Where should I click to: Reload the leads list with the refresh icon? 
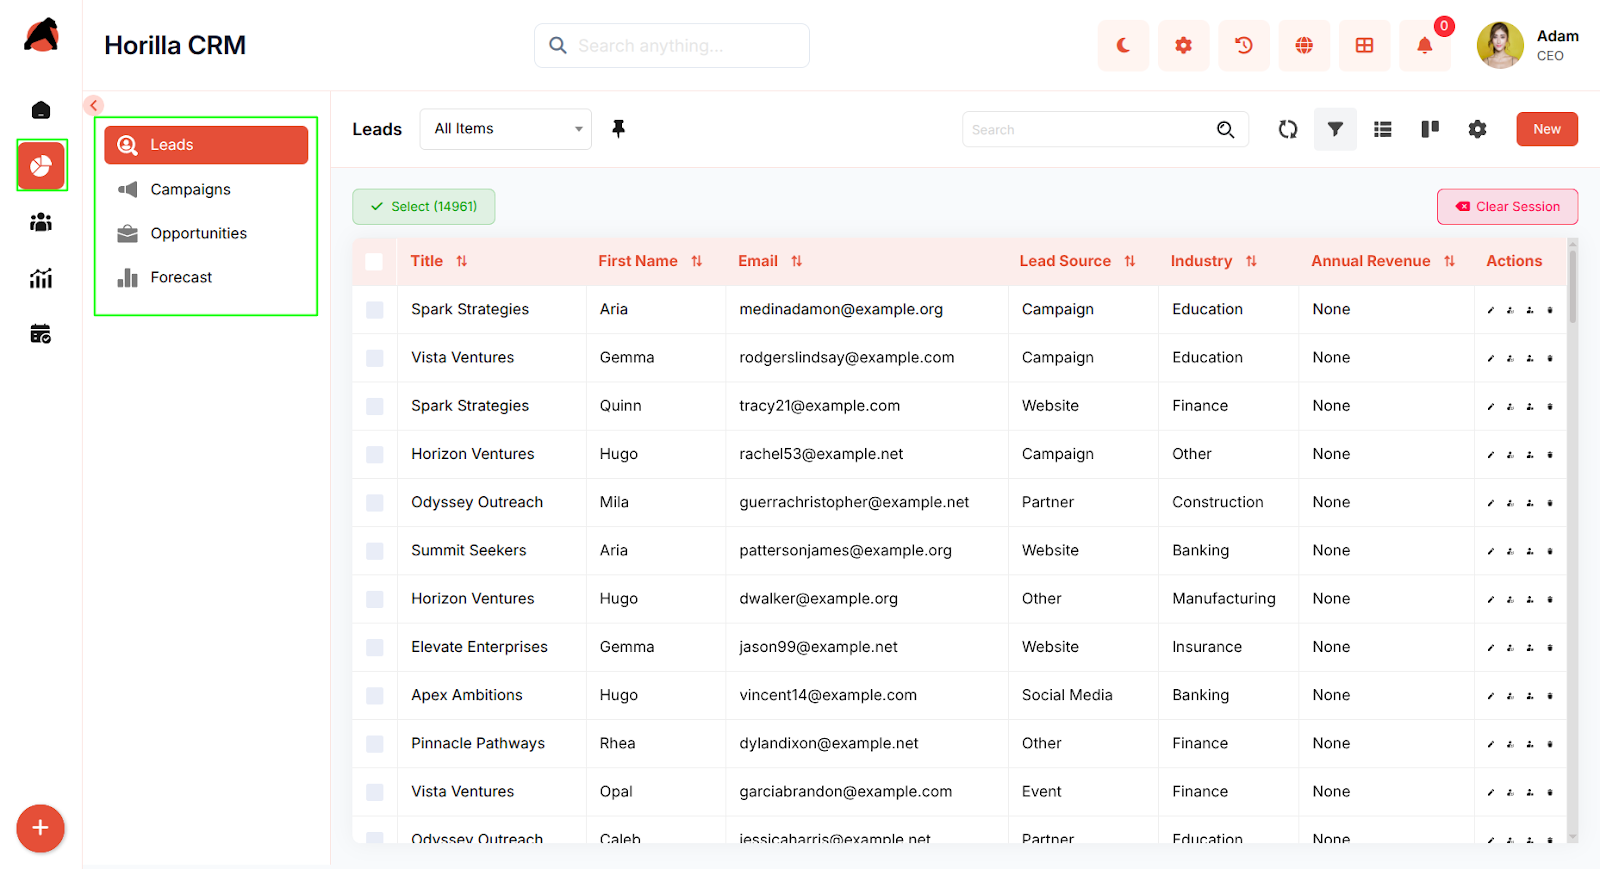pyautogui.click(x=1288, y=129)
